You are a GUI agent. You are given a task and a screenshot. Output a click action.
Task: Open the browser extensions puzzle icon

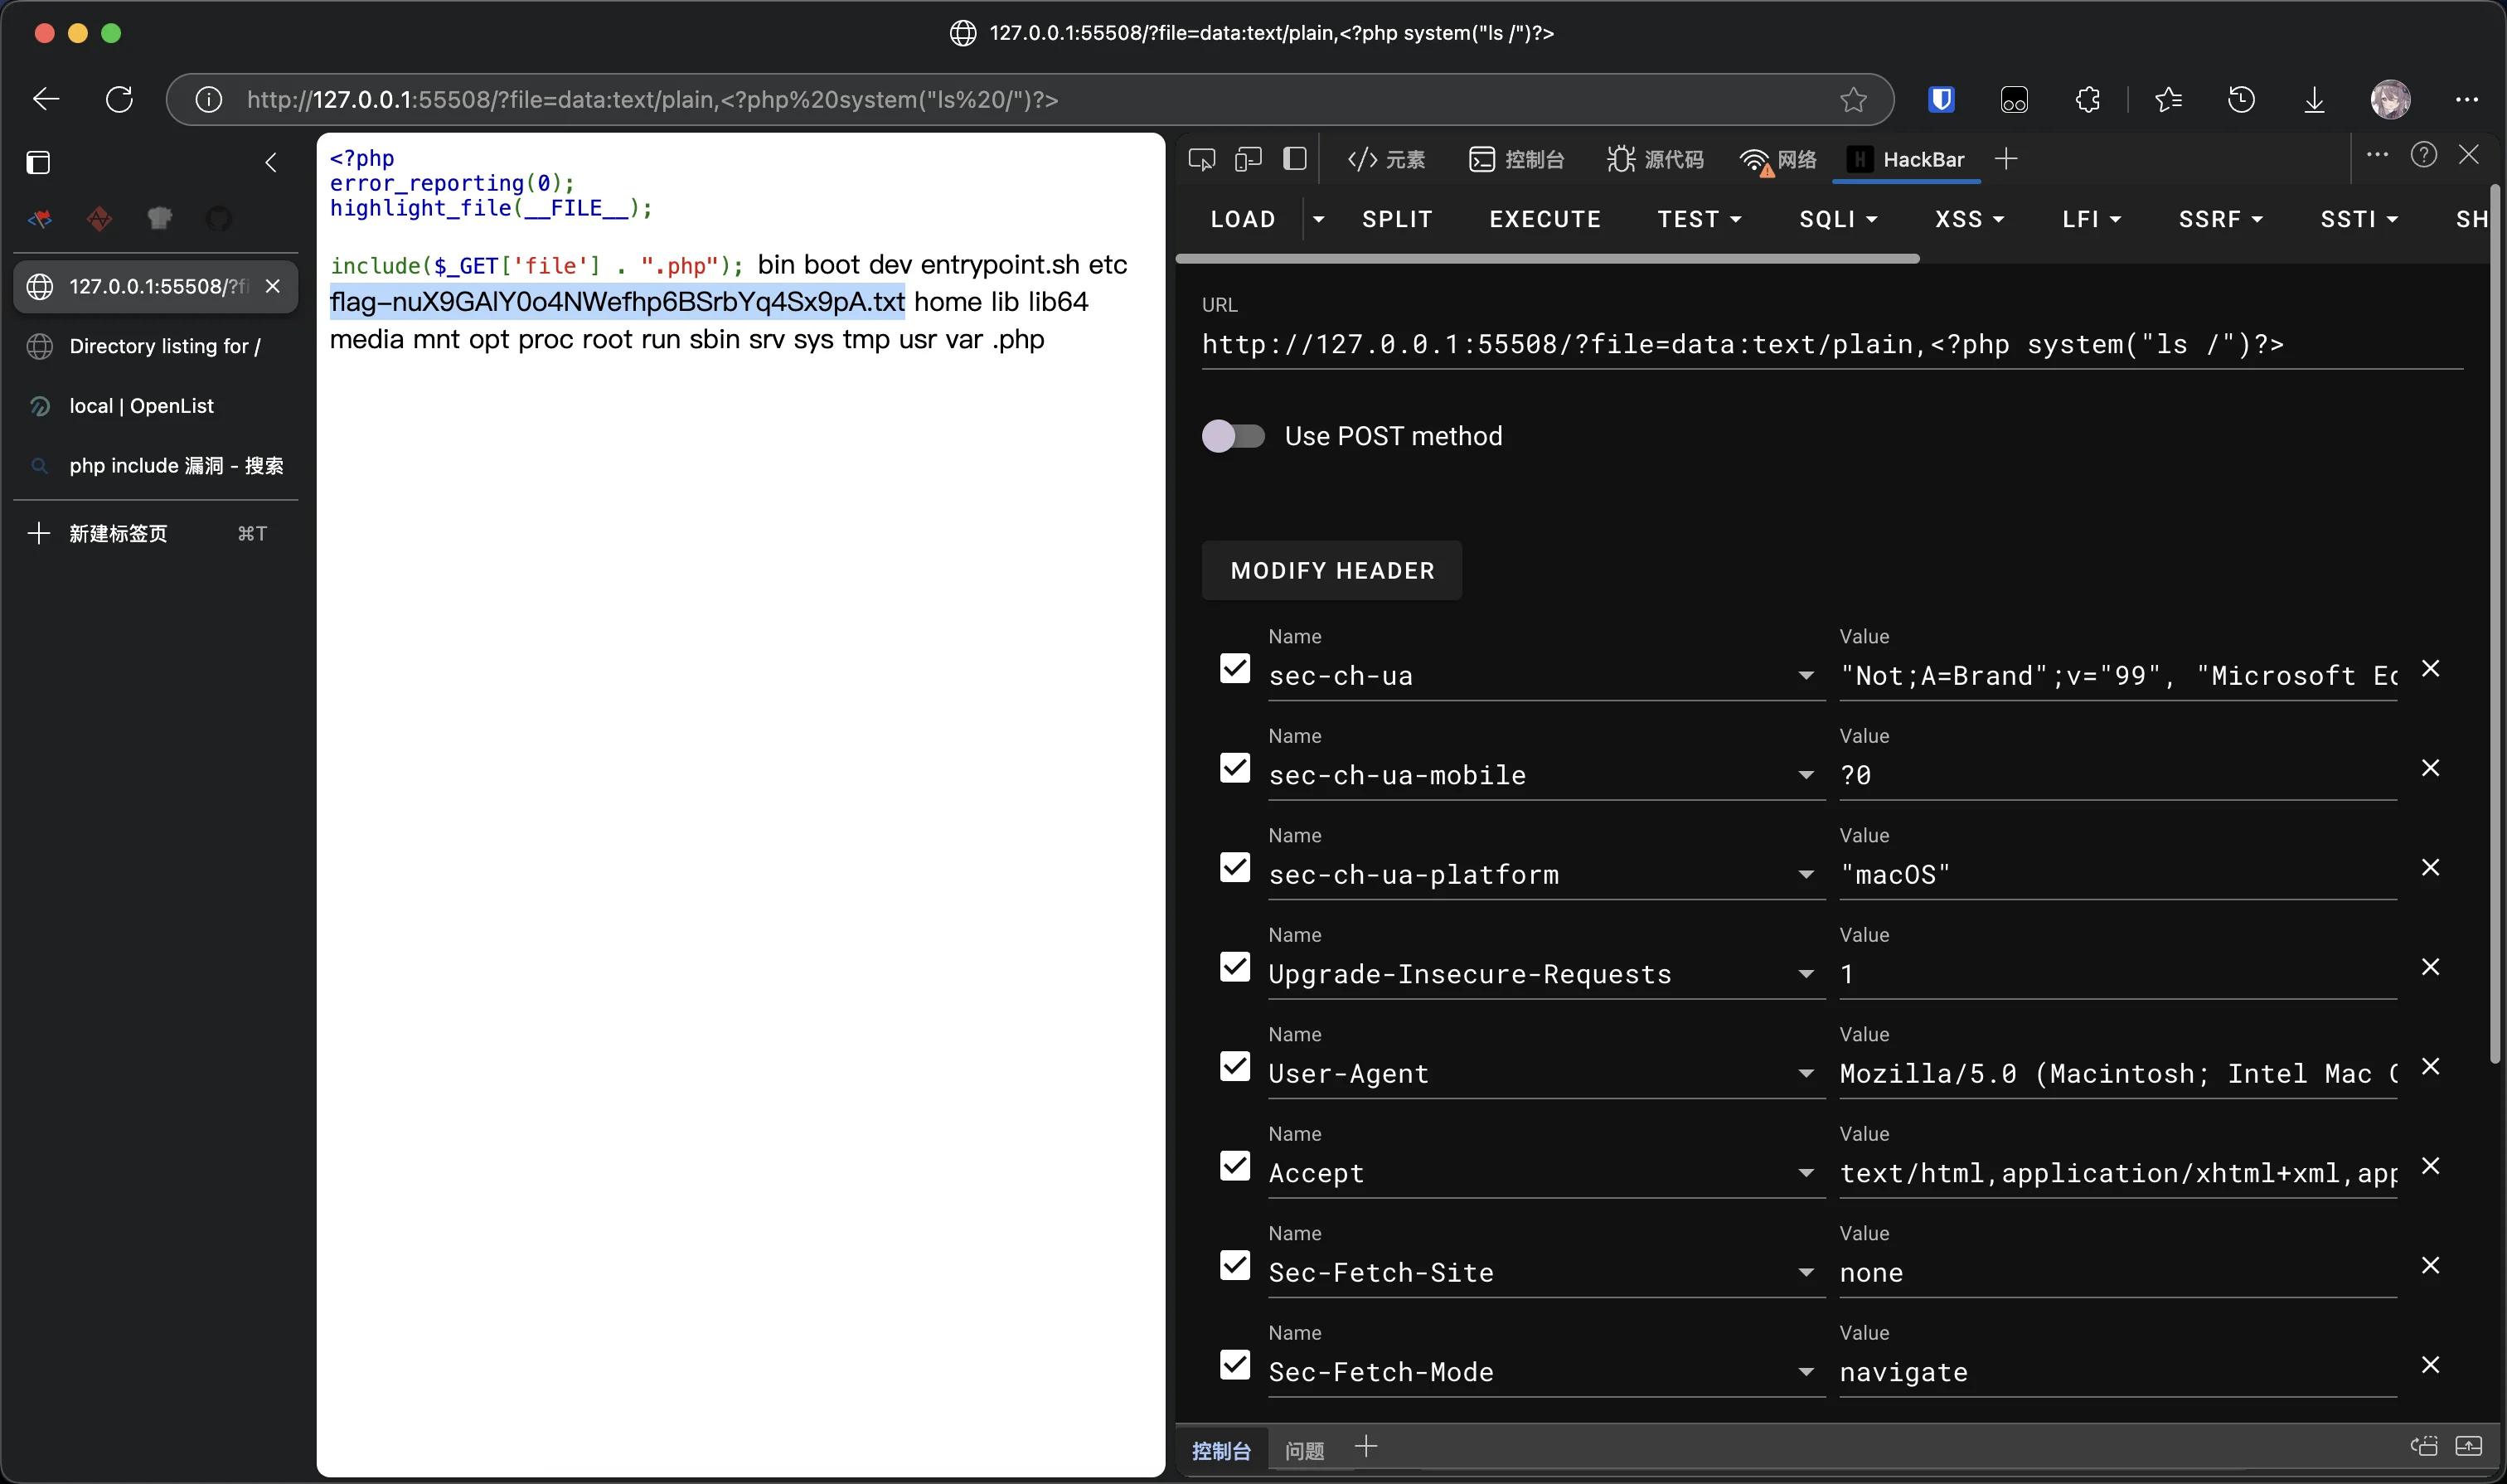click(x=2087, y=99)
